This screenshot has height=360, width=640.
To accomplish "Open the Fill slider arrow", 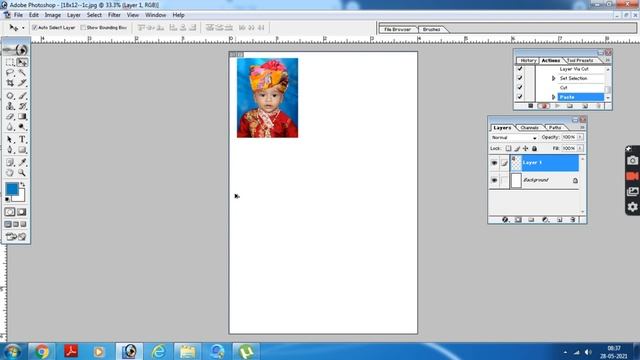I will click(x=580, y=148).
